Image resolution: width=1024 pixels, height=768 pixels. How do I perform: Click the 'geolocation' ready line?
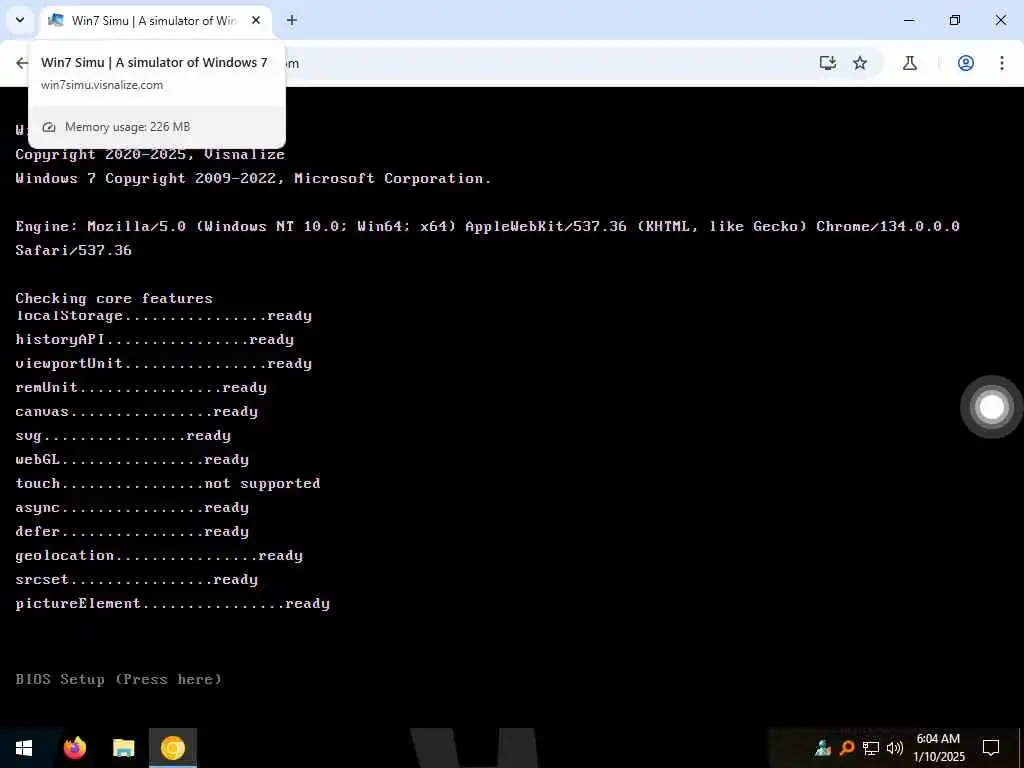coord(159,556)
